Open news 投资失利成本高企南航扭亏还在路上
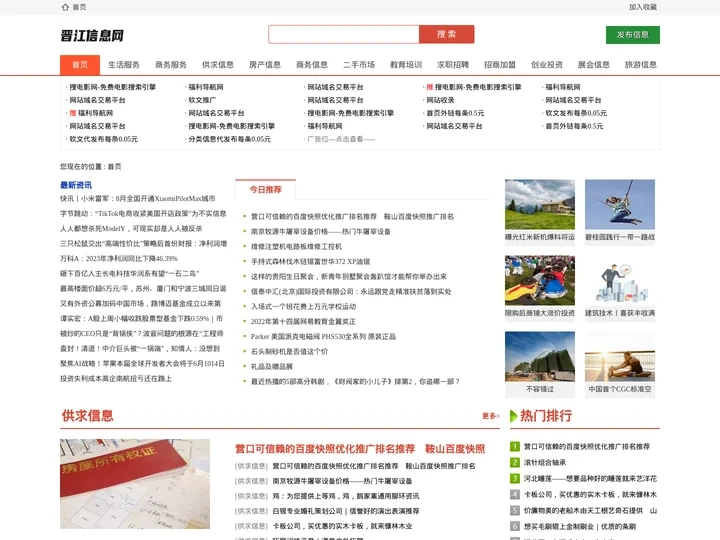This screenshot has height=540, width=720. click(x=116, y=379)
